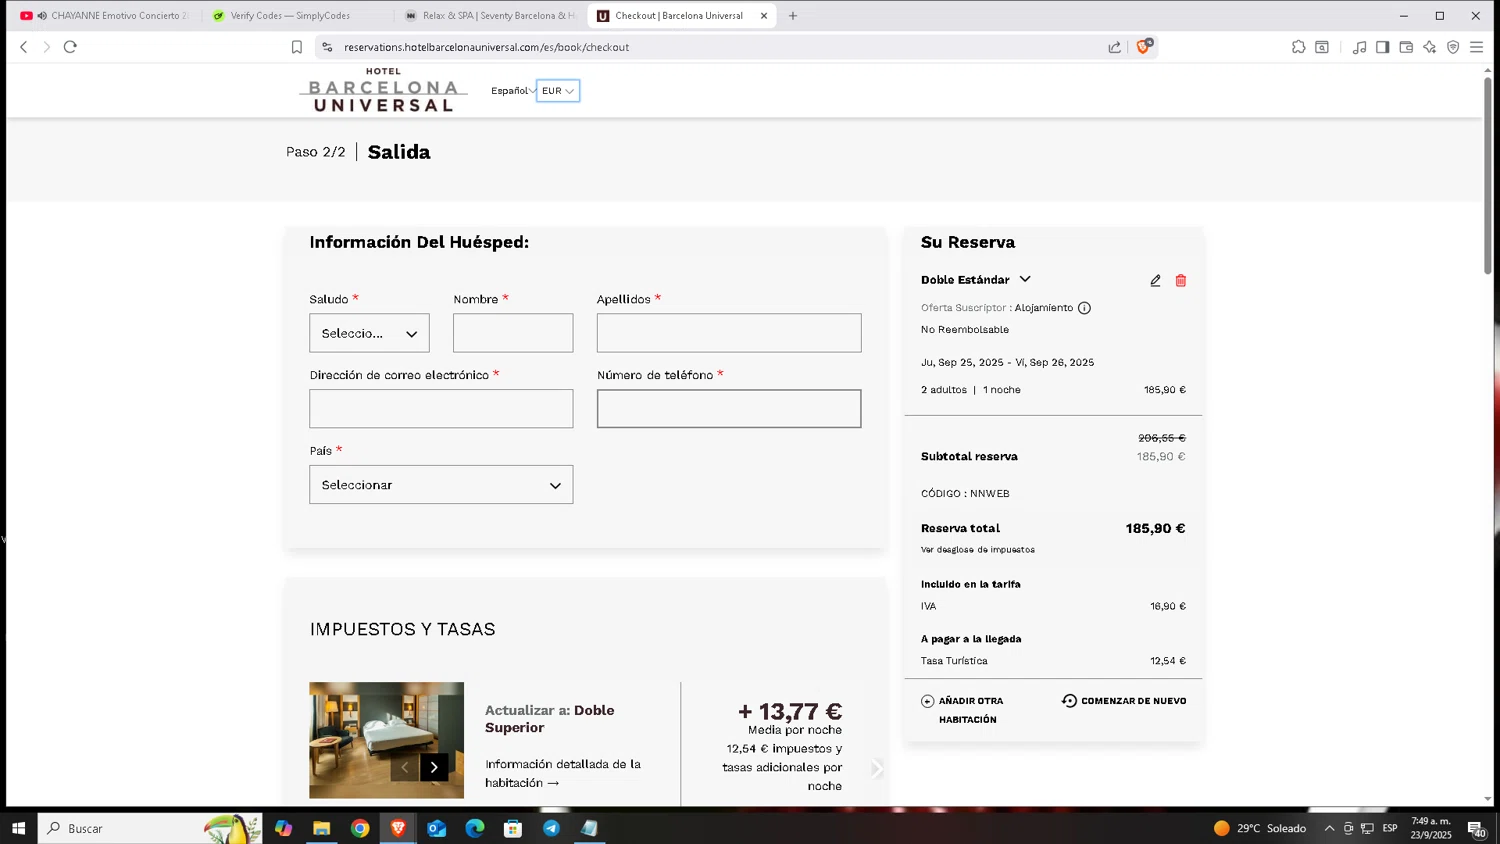Click the email address input field

coord(441,409)
